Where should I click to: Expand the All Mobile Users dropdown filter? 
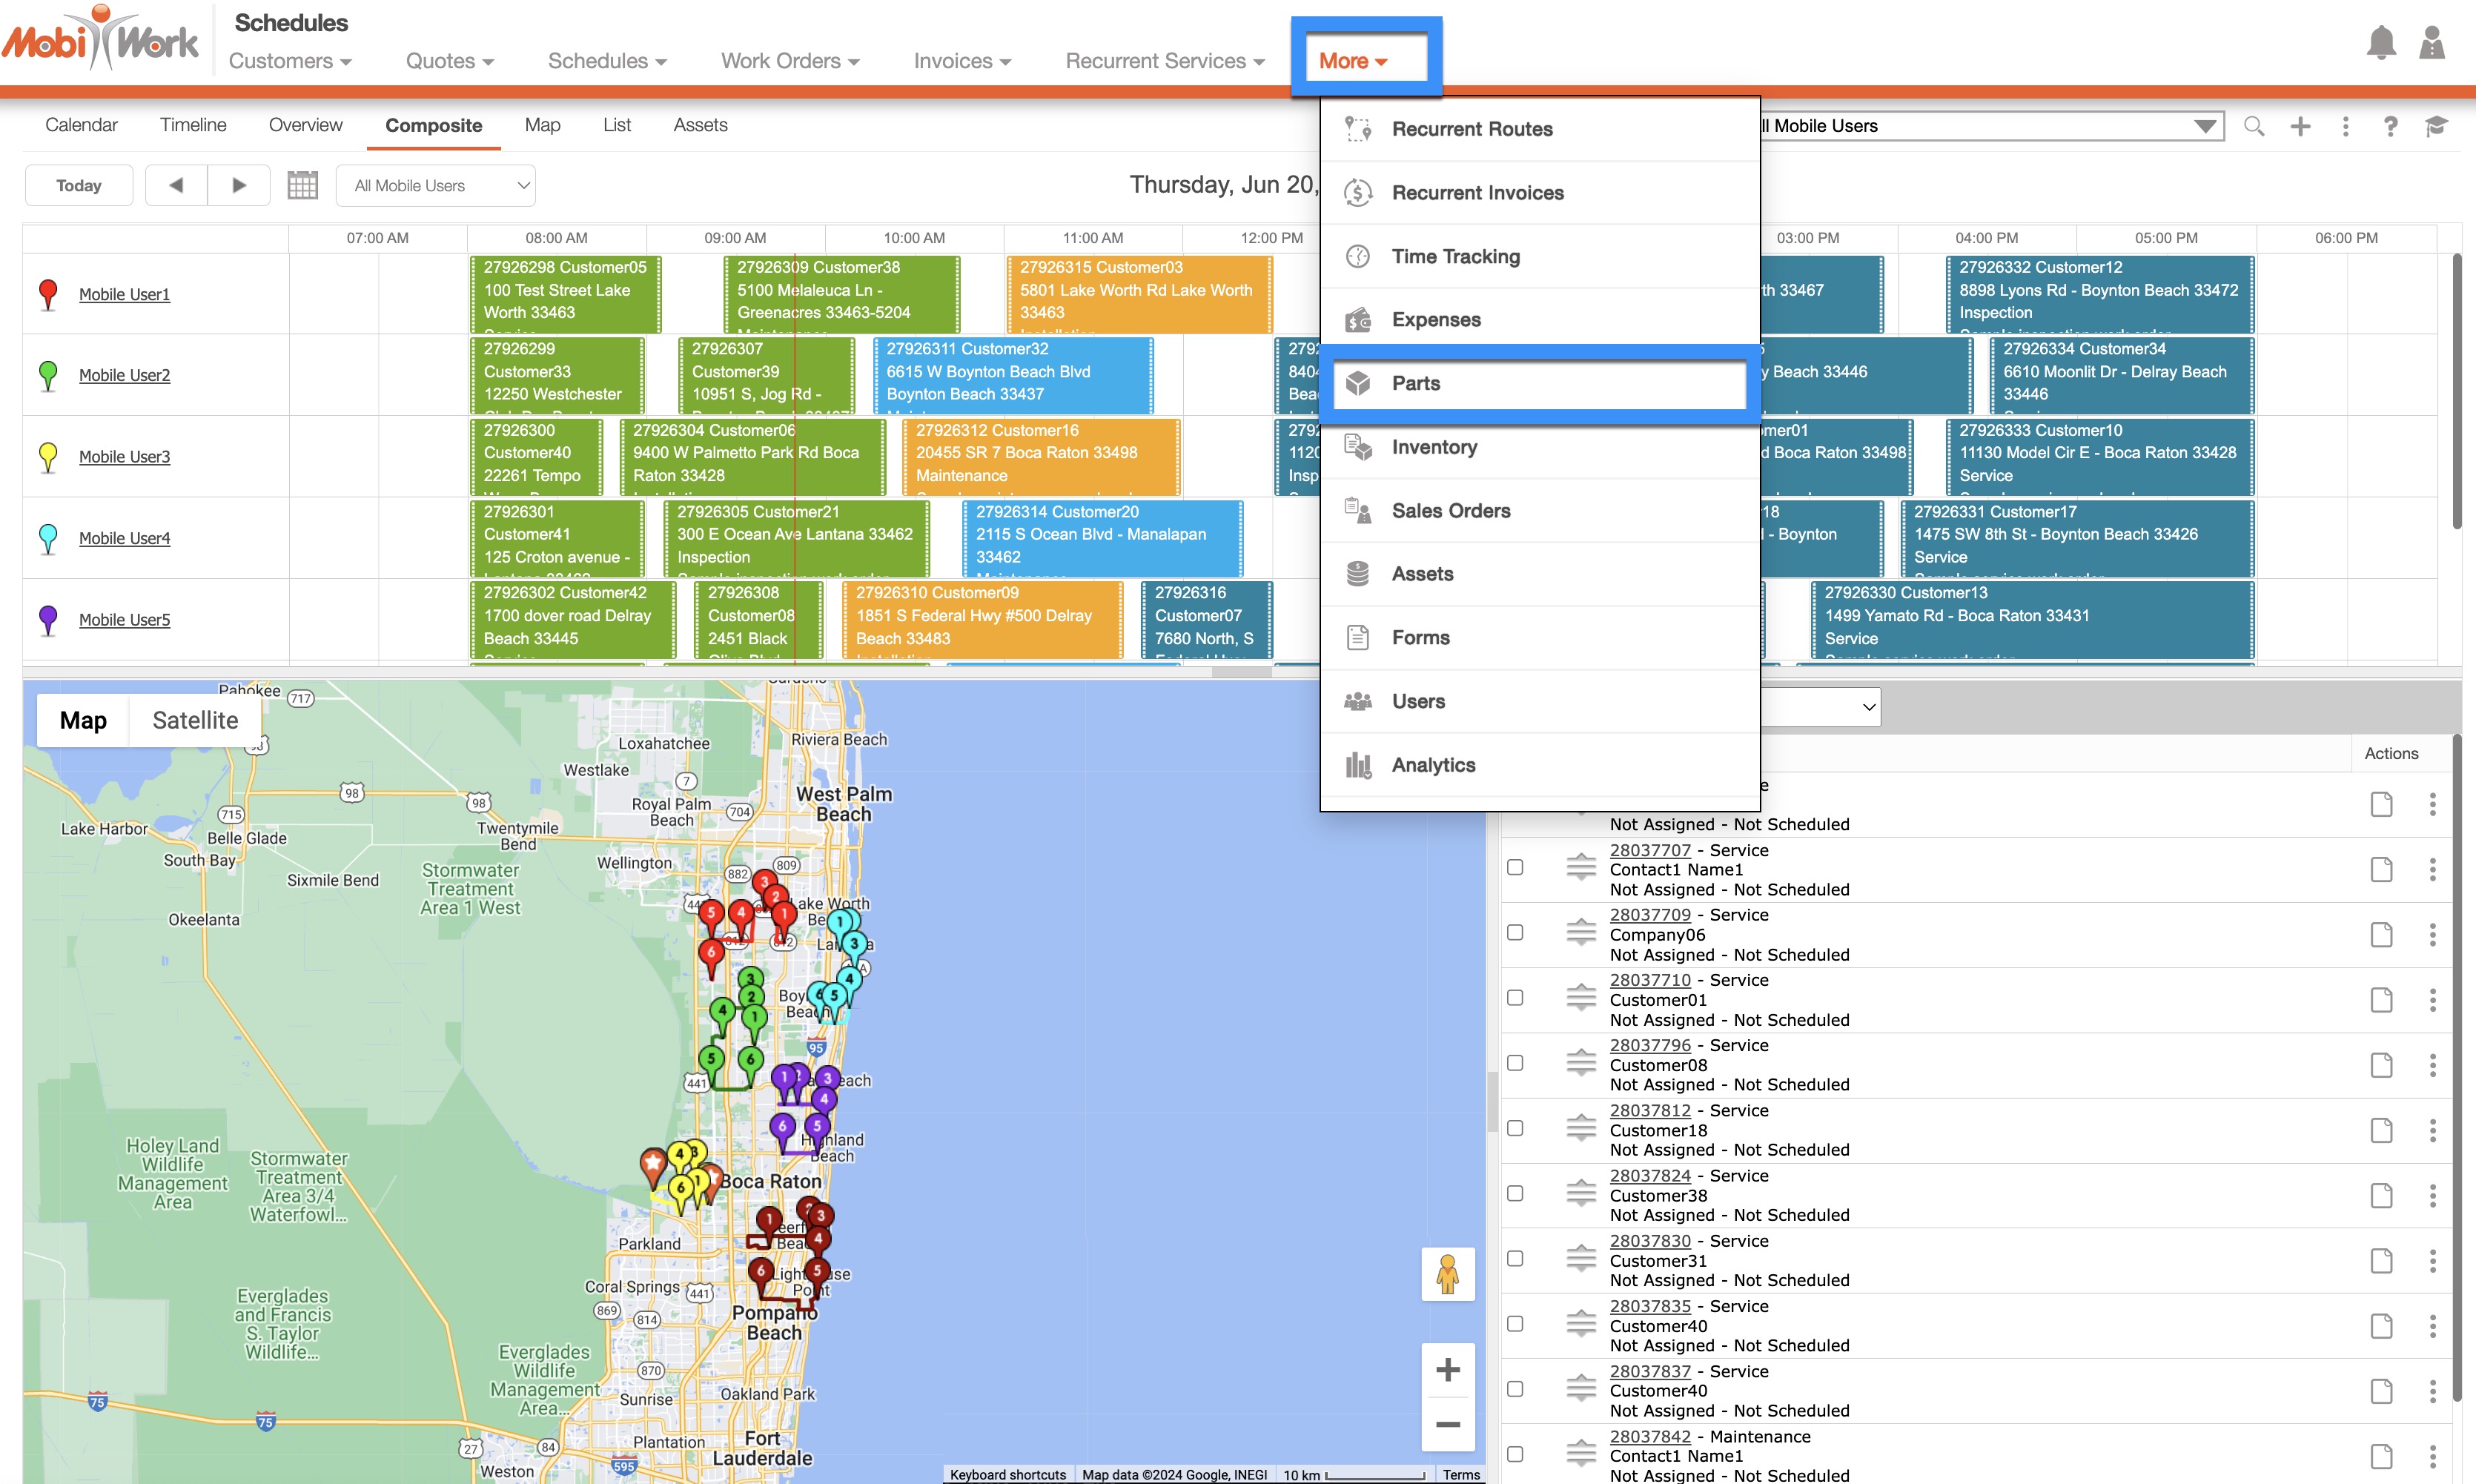pos(436,186)
